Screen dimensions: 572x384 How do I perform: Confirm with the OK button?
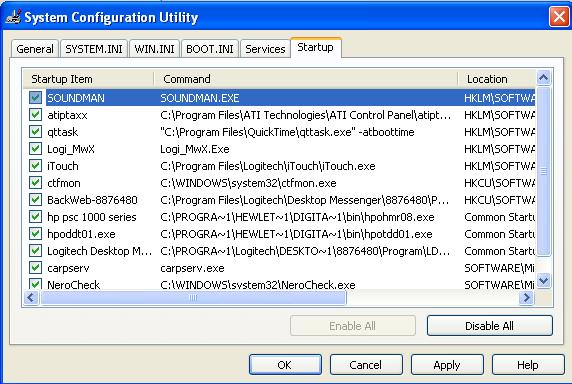coord(285,365)
